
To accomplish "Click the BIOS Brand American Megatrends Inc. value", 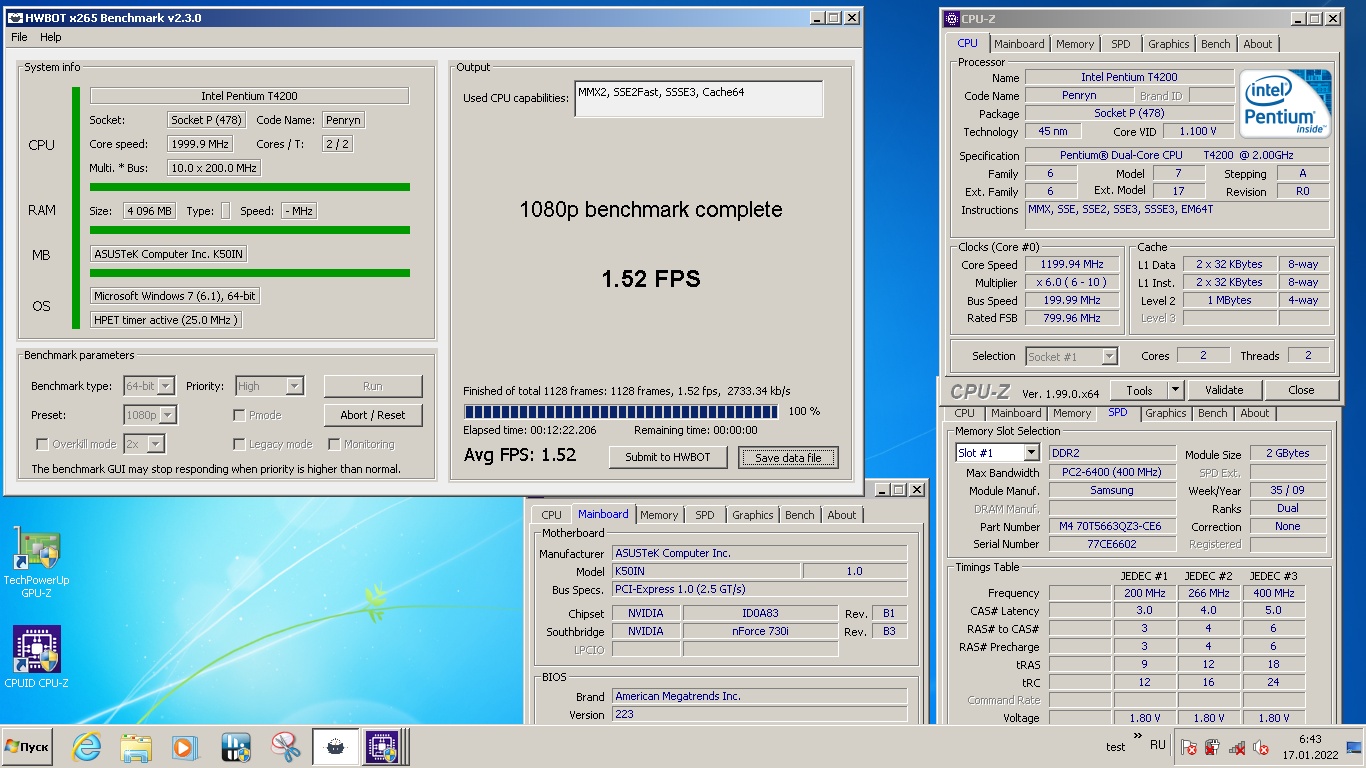I will pyautogui.click(x=760, y=696).
